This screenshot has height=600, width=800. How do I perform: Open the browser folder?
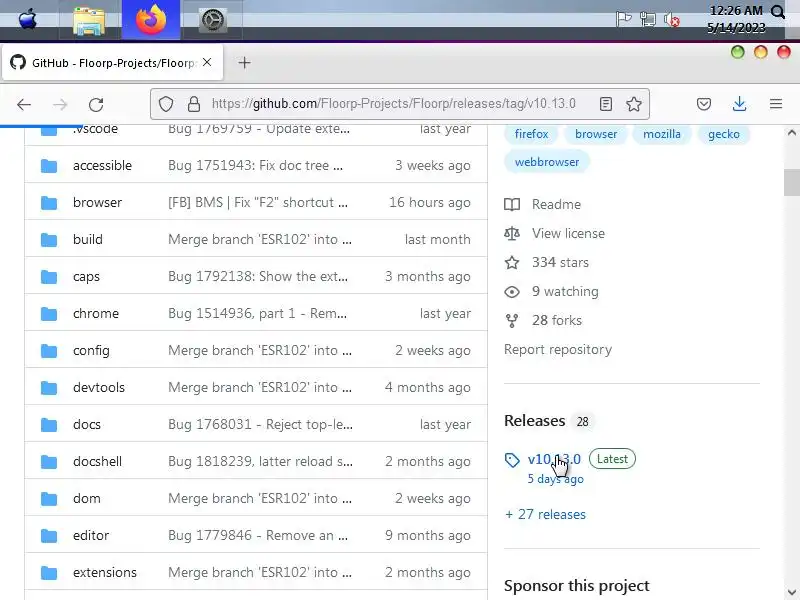pyautogui.click(x=97, y=203)
